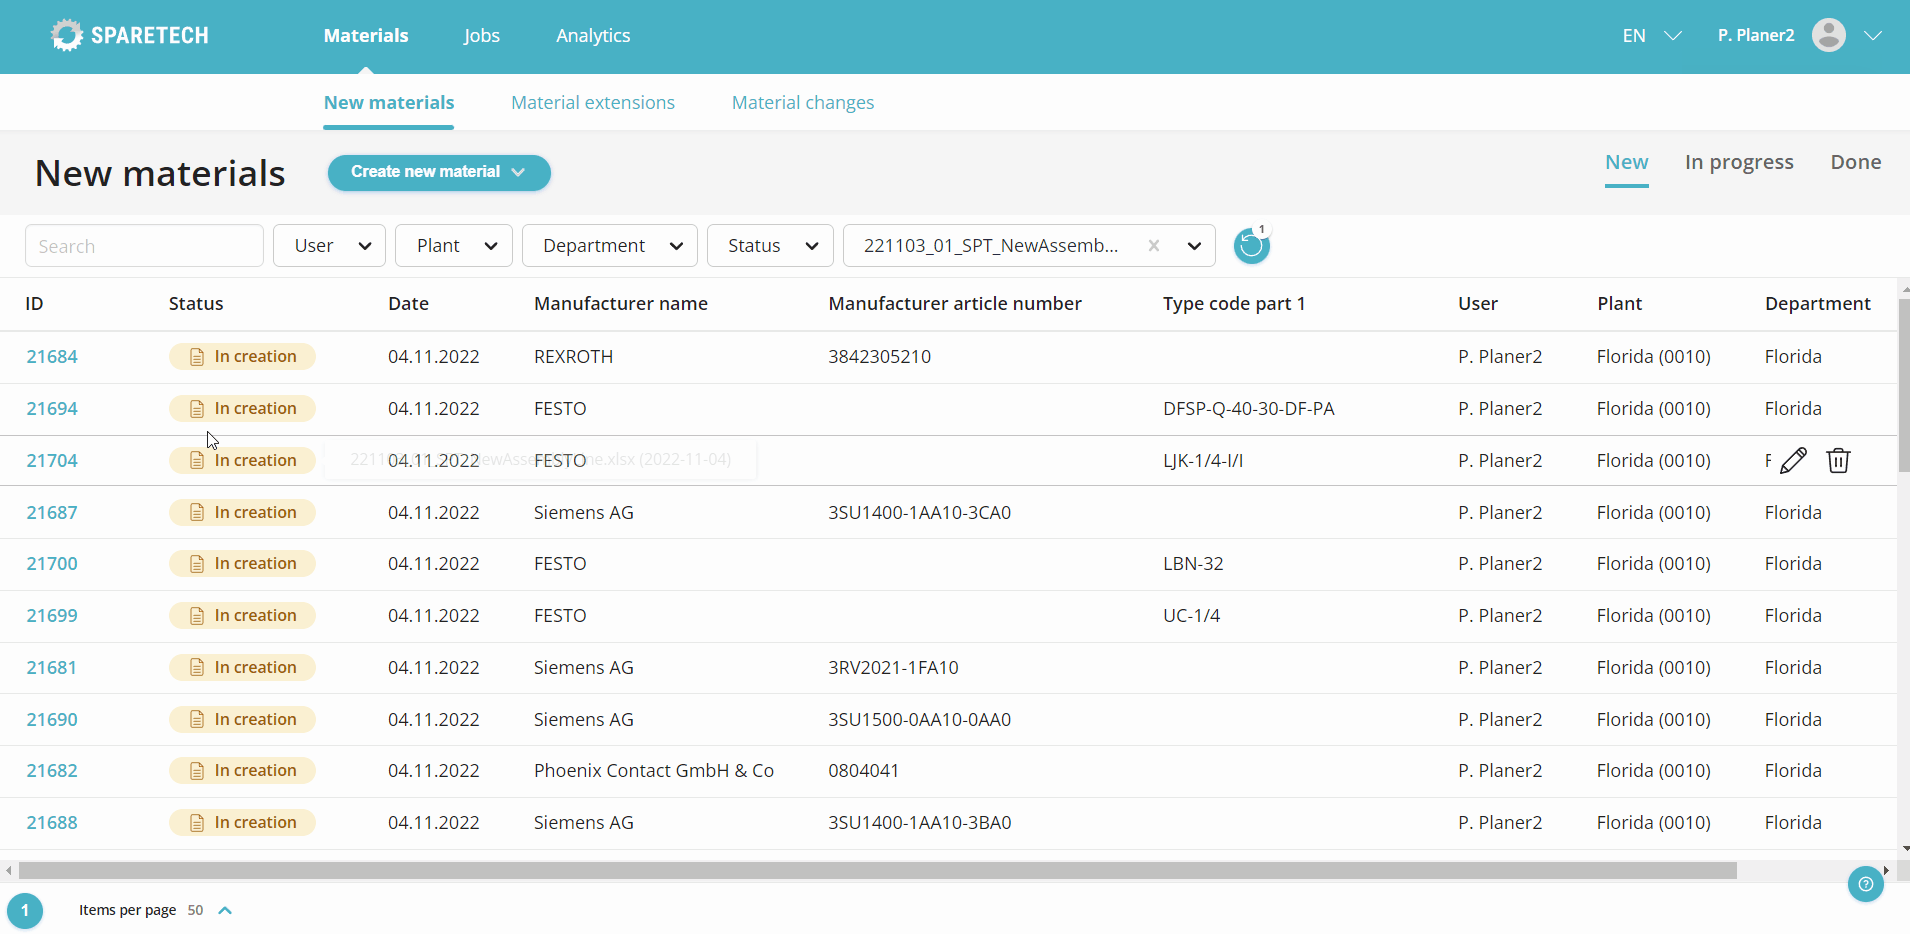
Task: Change items per page with the chevron
Action: pos(225,910)
